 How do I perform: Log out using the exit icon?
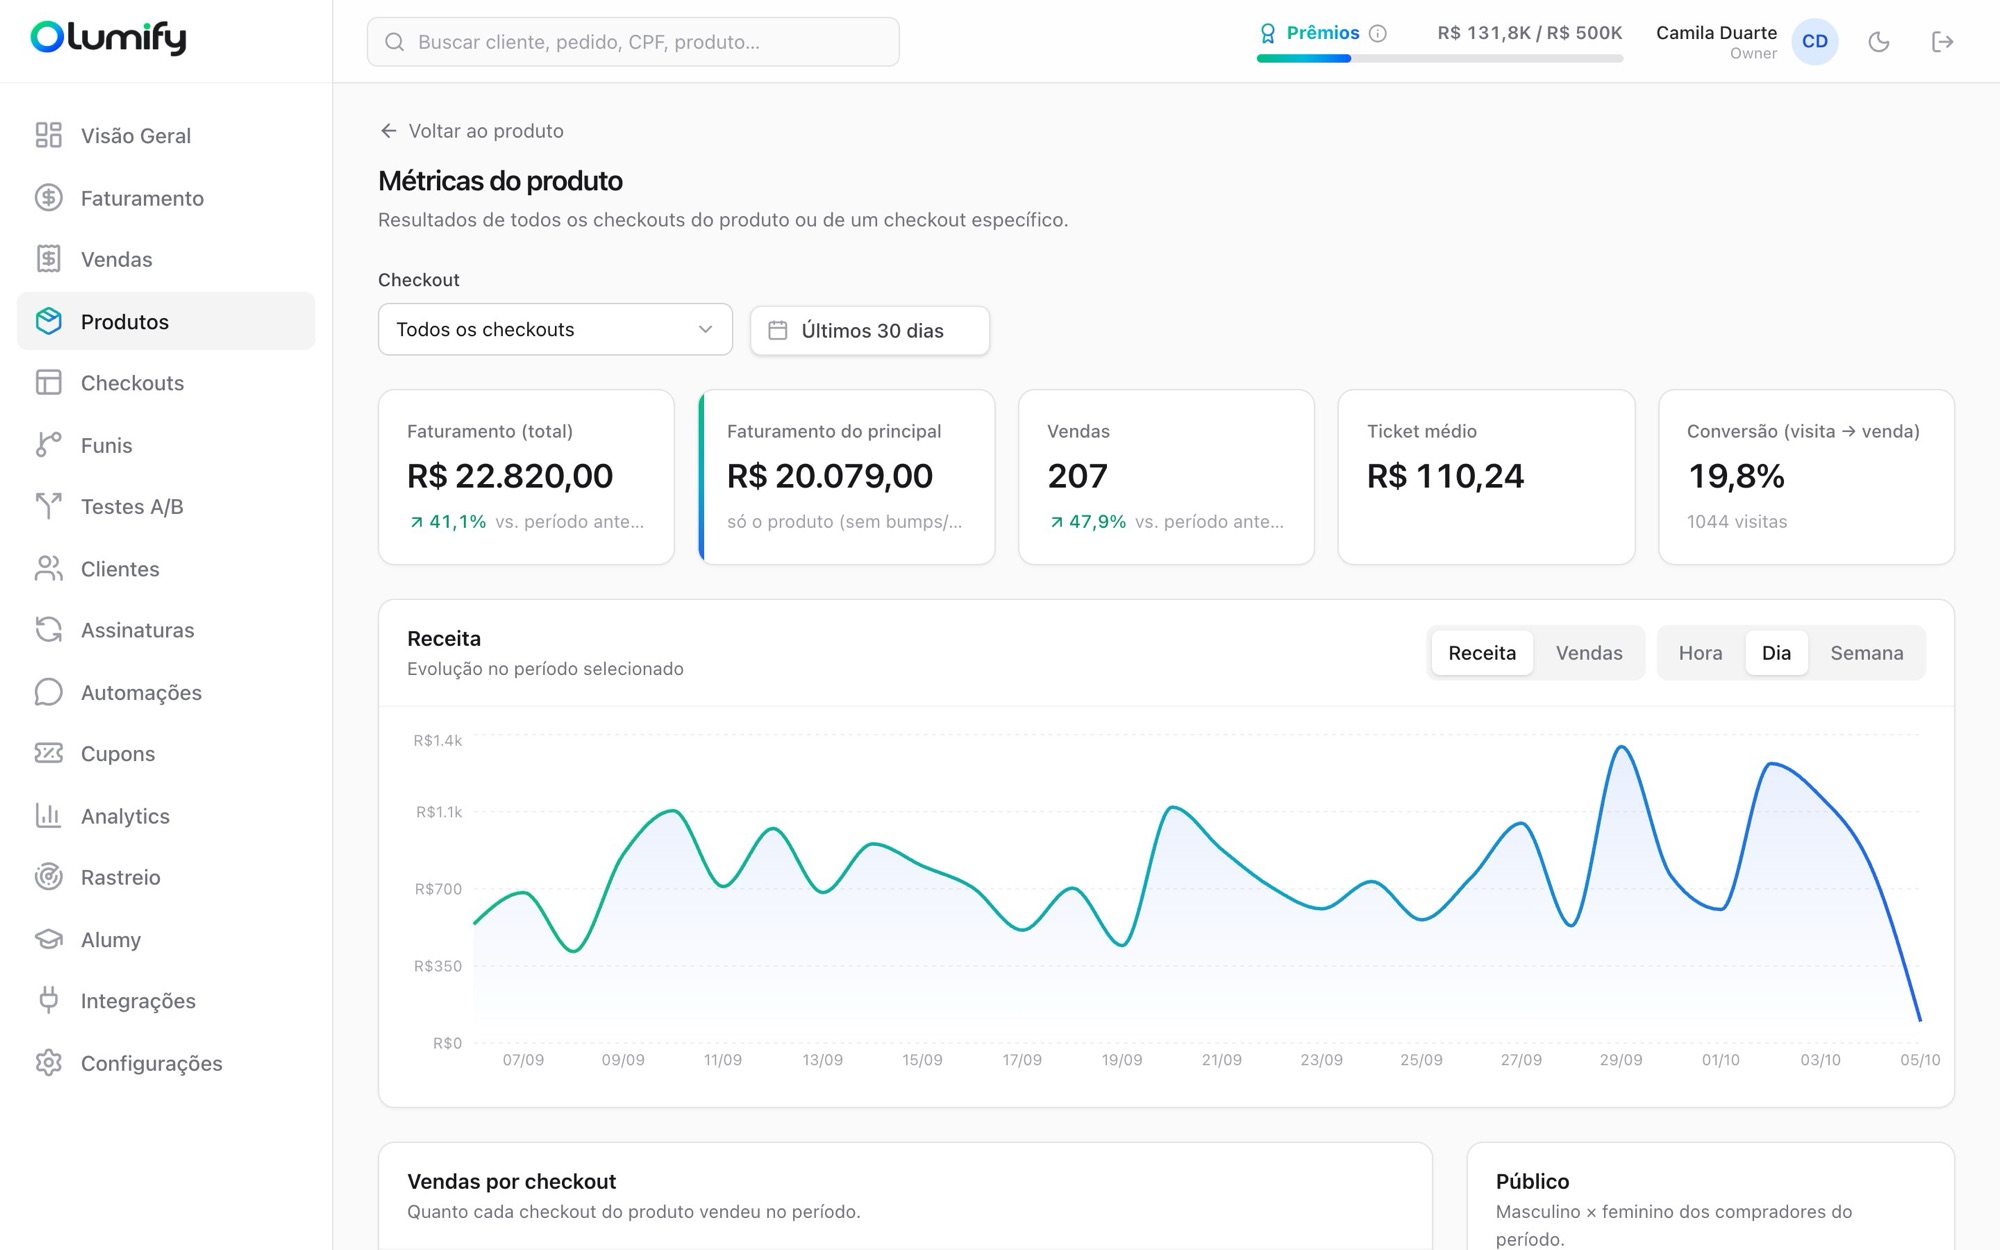pos(1942,42)
